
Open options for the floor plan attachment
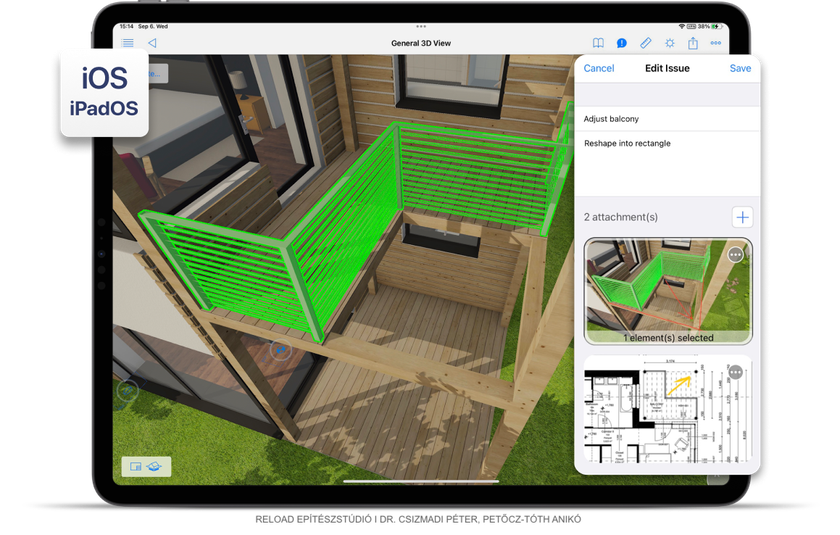736,372
